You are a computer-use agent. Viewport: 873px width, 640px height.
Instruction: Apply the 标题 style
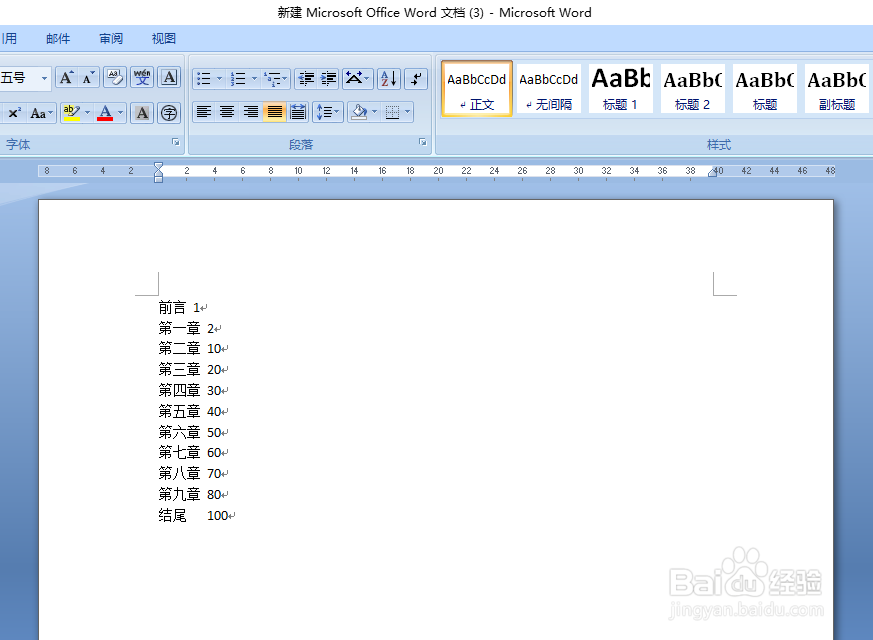(764, 88)
